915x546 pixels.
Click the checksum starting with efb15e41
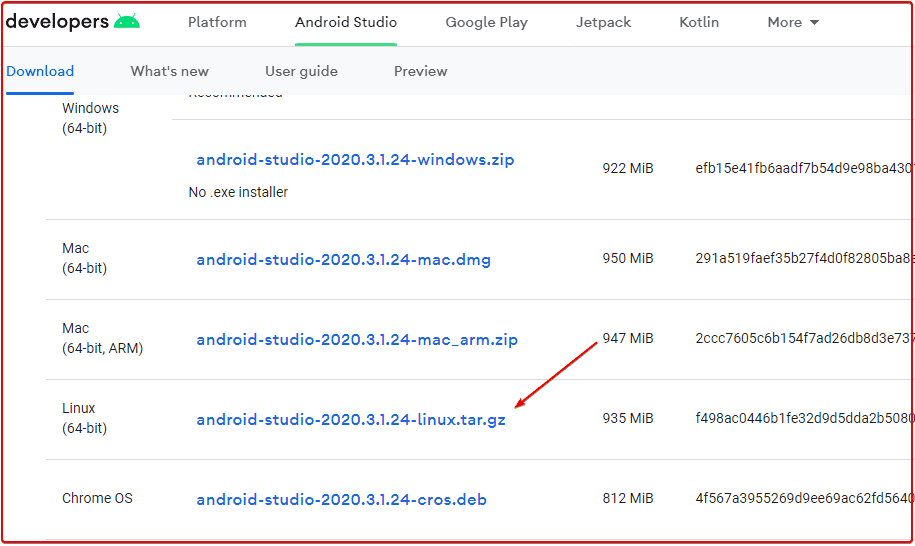tap(803, 168)
